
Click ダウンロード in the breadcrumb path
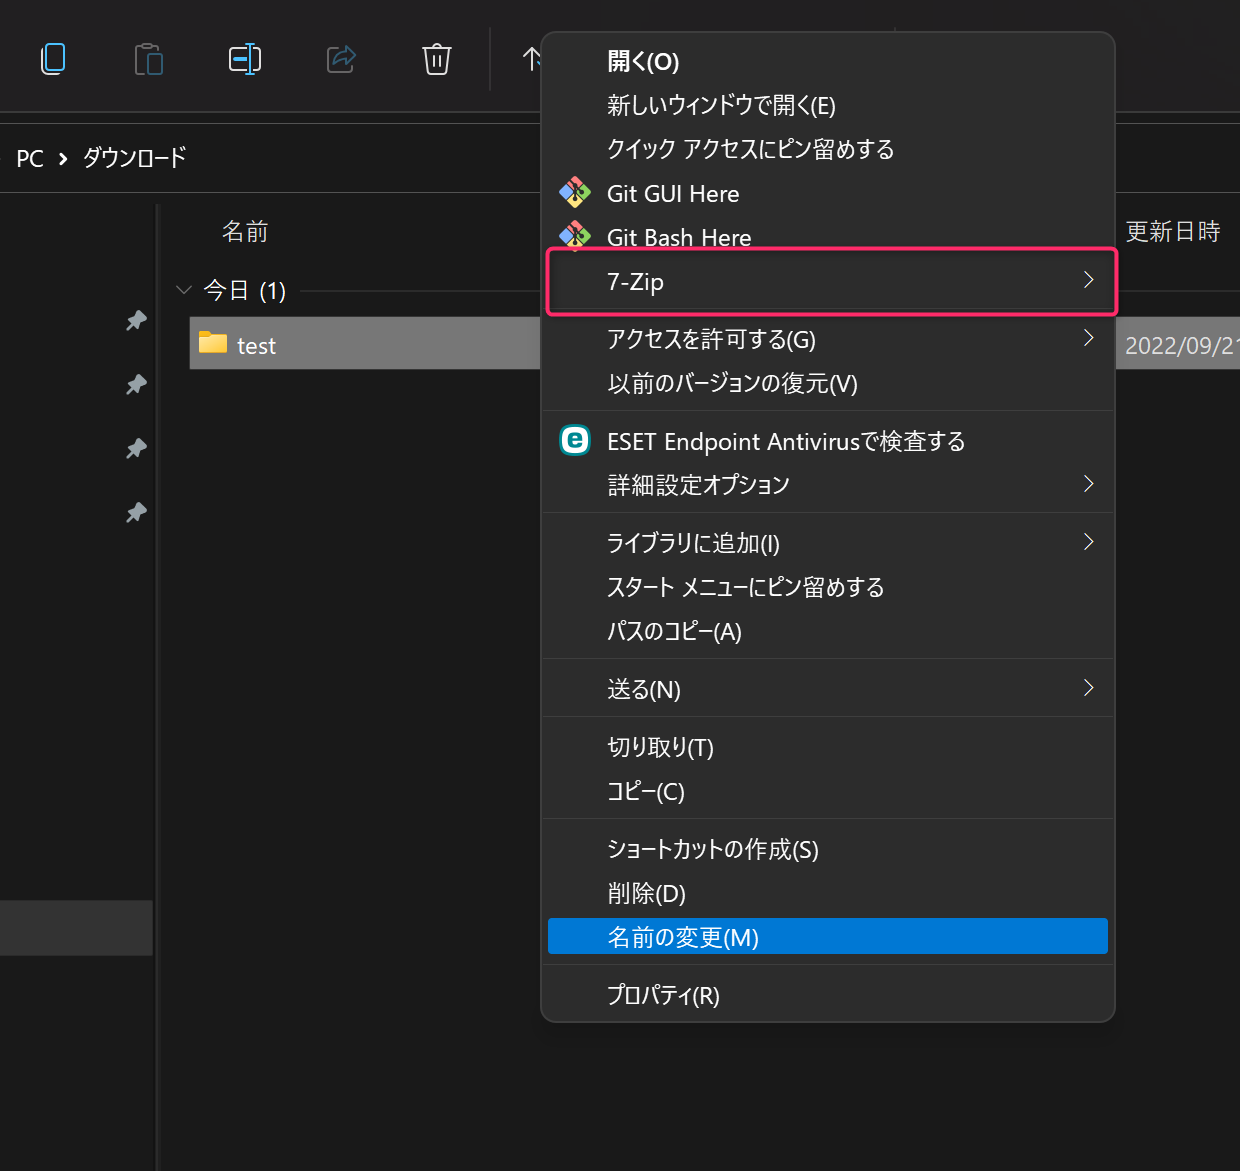(134, 158)
